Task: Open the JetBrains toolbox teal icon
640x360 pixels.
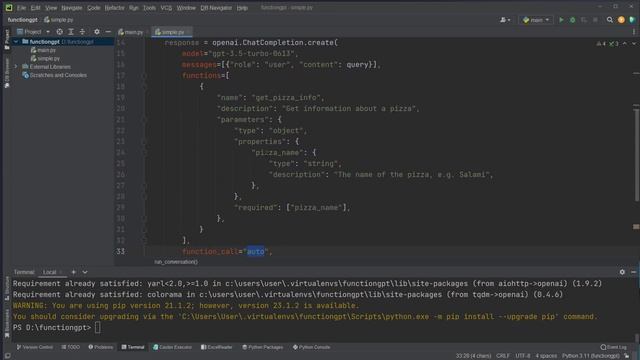Action: click(x=632, y=20)
